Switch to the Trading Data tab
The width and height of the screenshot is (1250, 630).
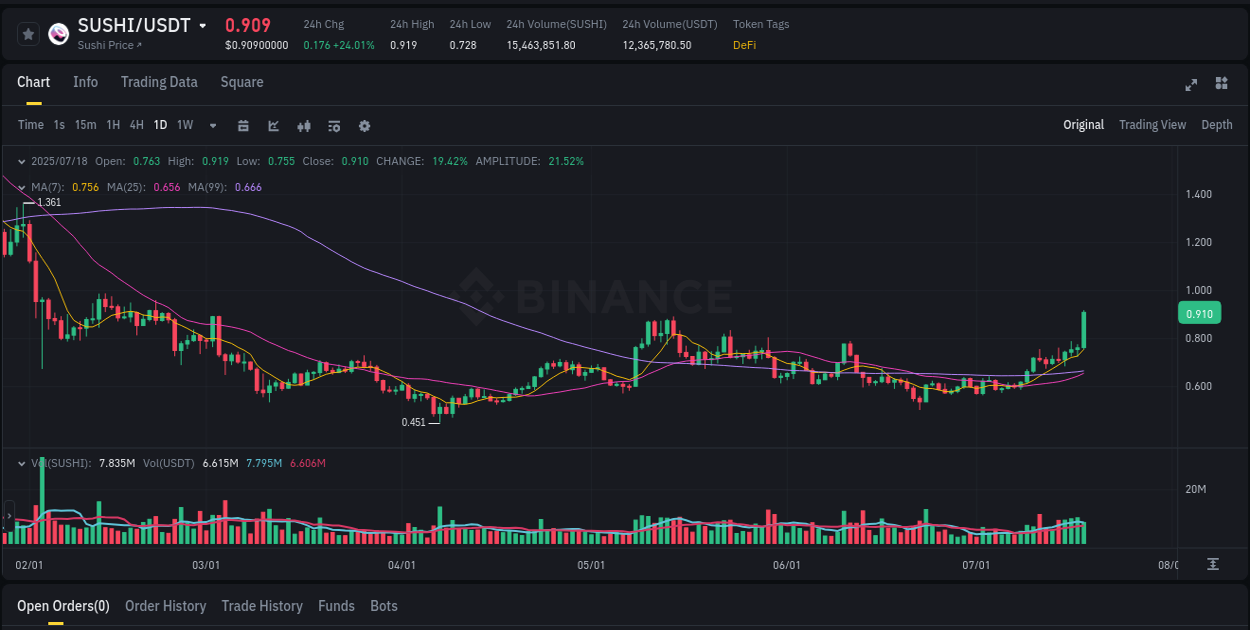tap(159, 82)
